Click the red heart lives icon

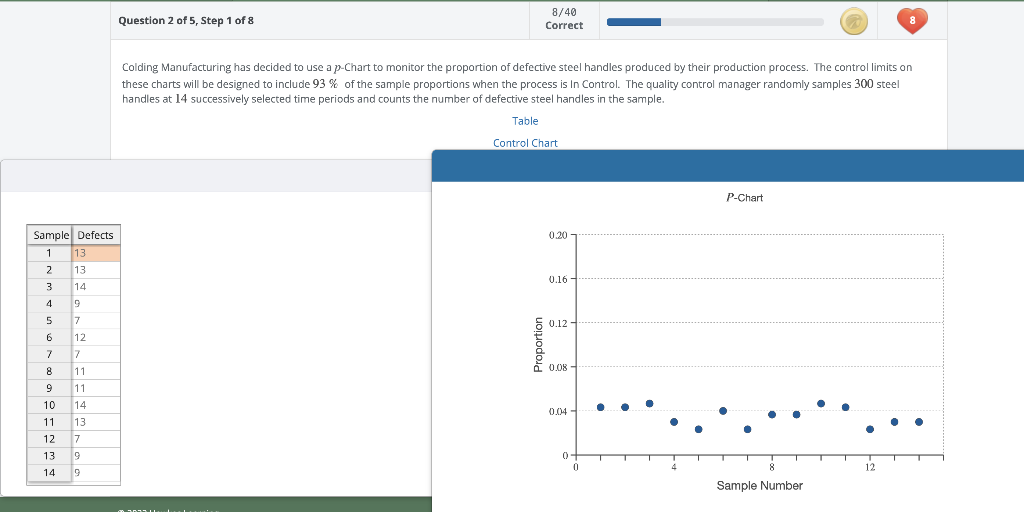point(912,21)
